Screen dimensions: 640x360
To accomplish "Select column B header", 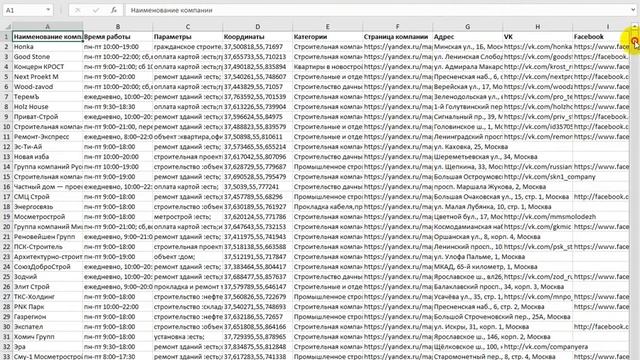I will click(118, 27).
